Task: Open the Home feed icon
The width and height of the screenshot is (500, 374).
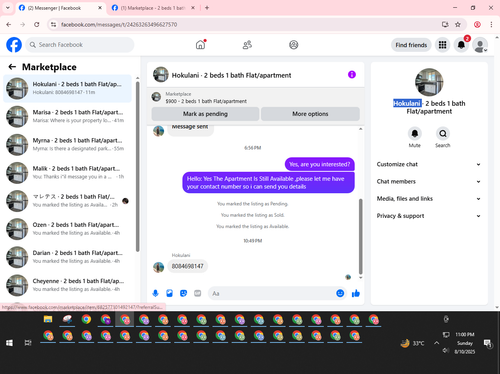Action: [200, 45]
